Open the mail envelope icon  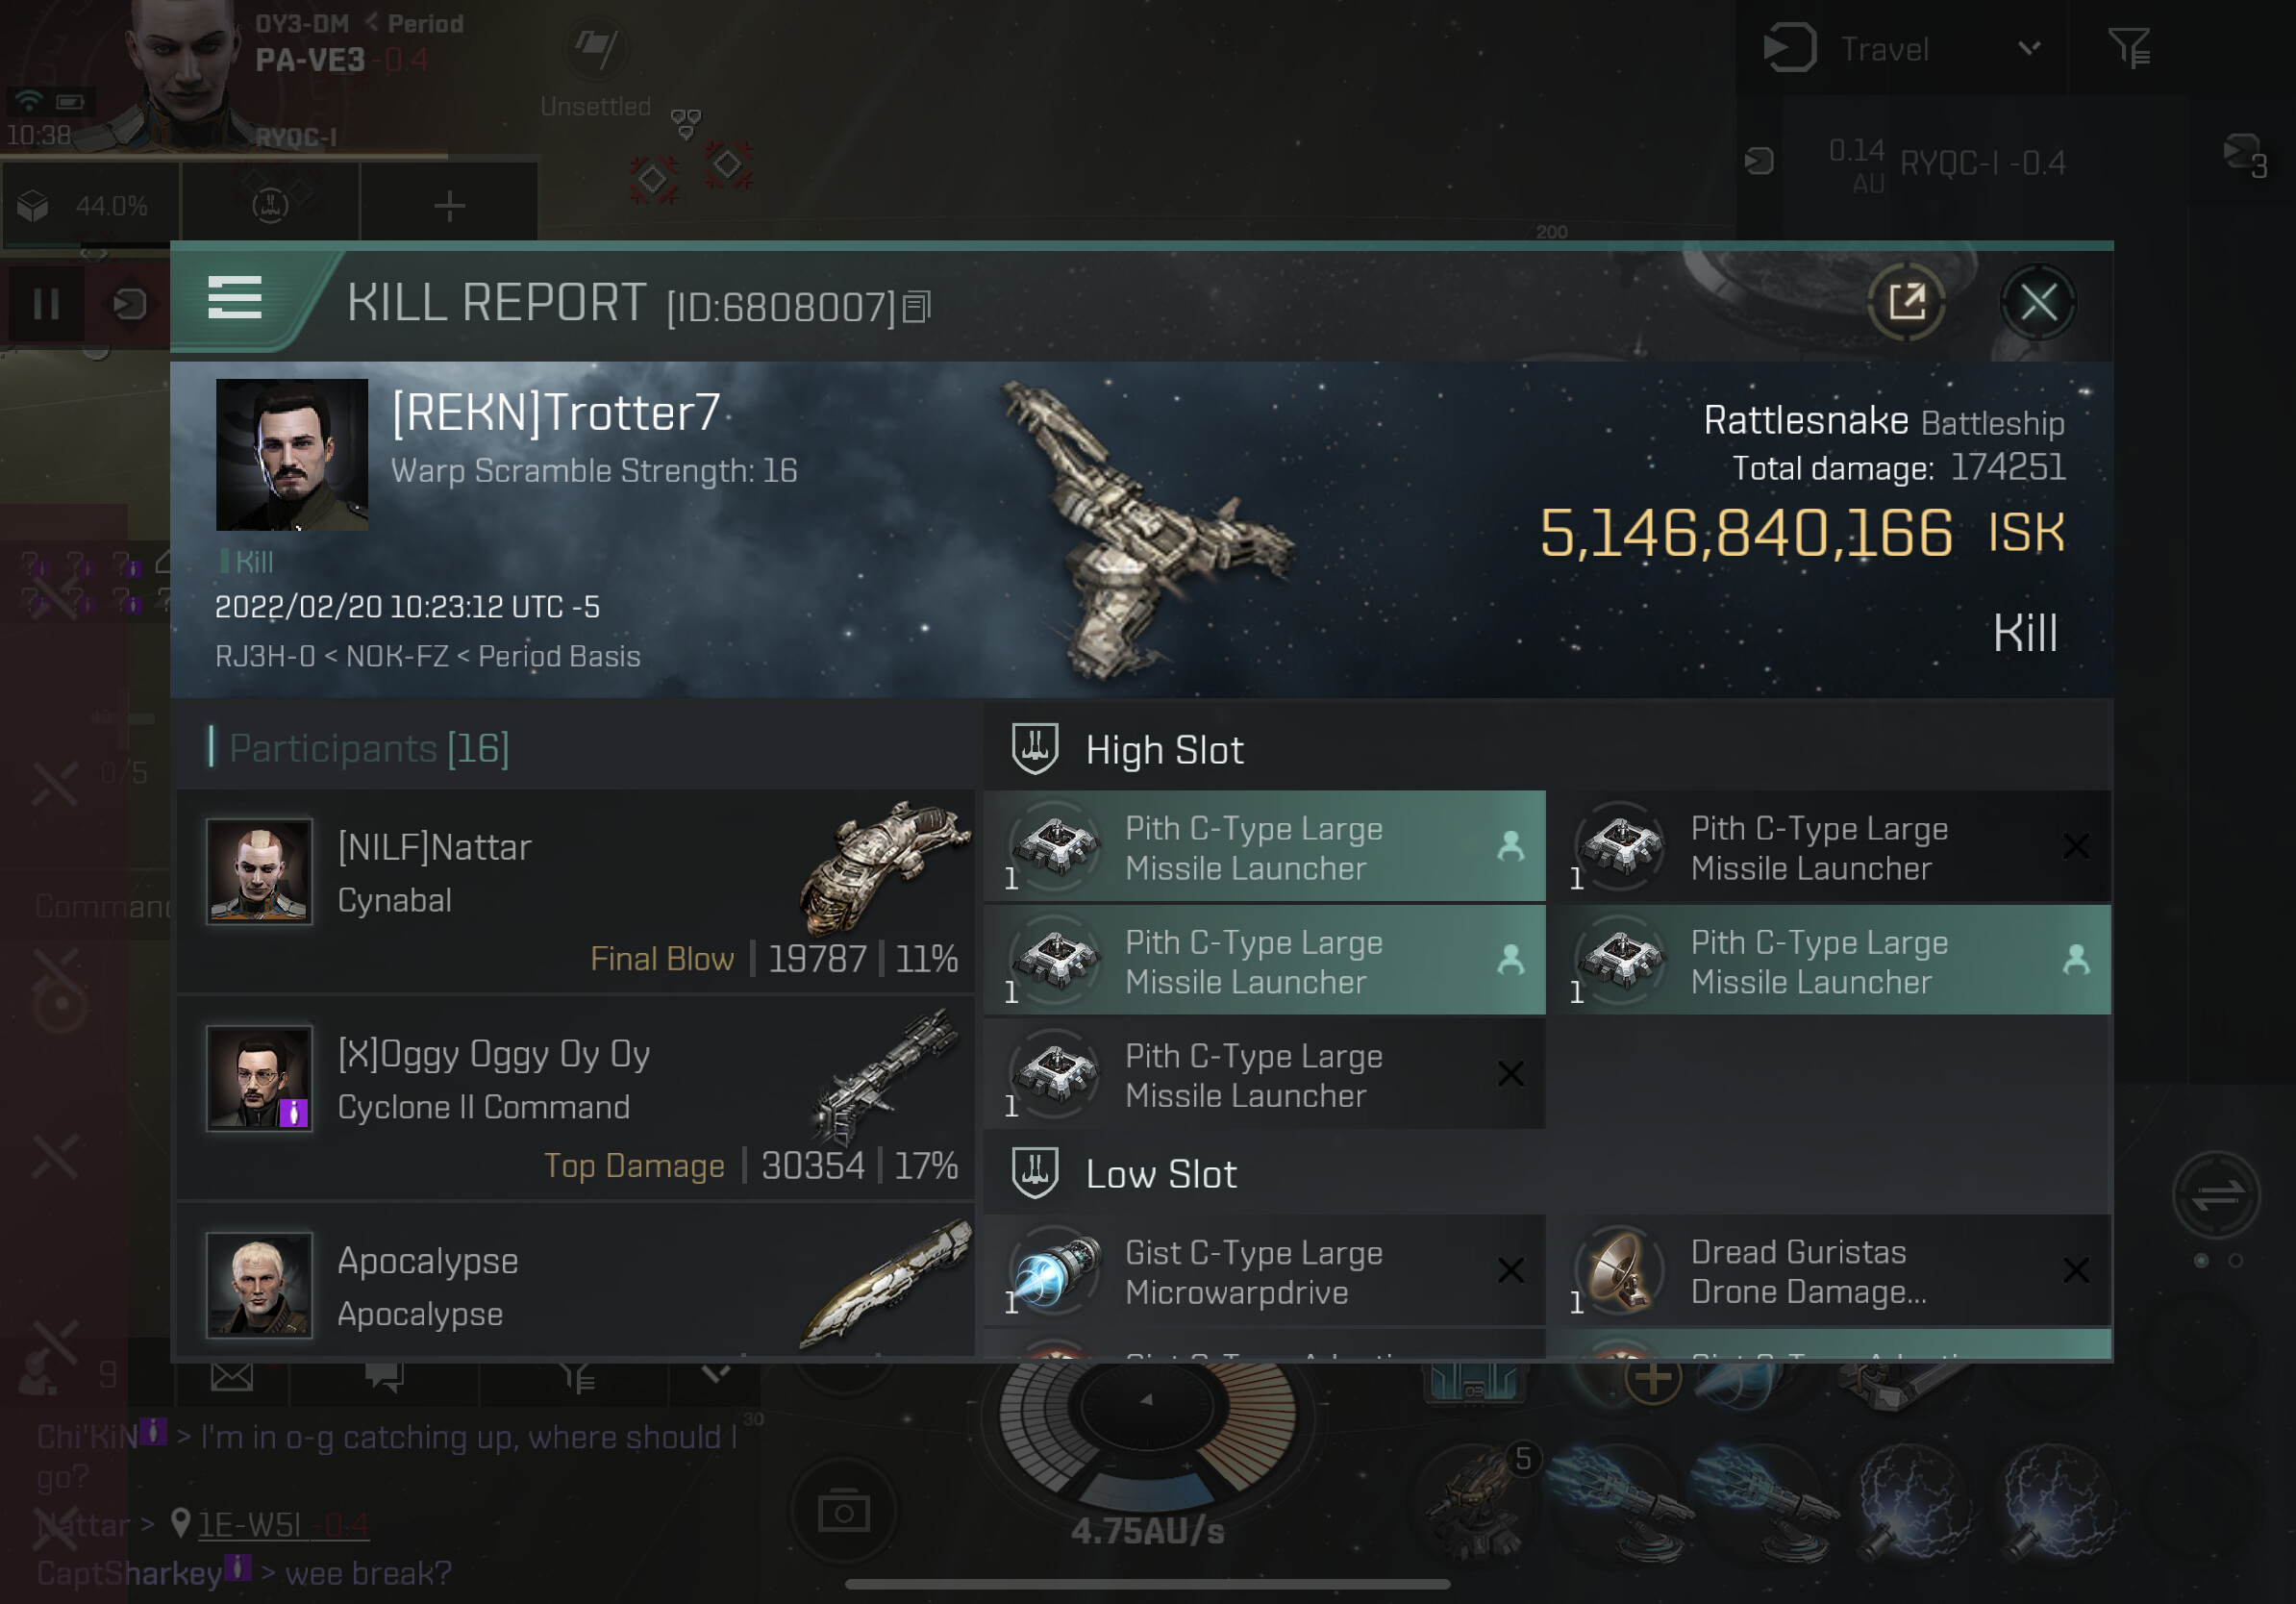(x=231, y=1377)
